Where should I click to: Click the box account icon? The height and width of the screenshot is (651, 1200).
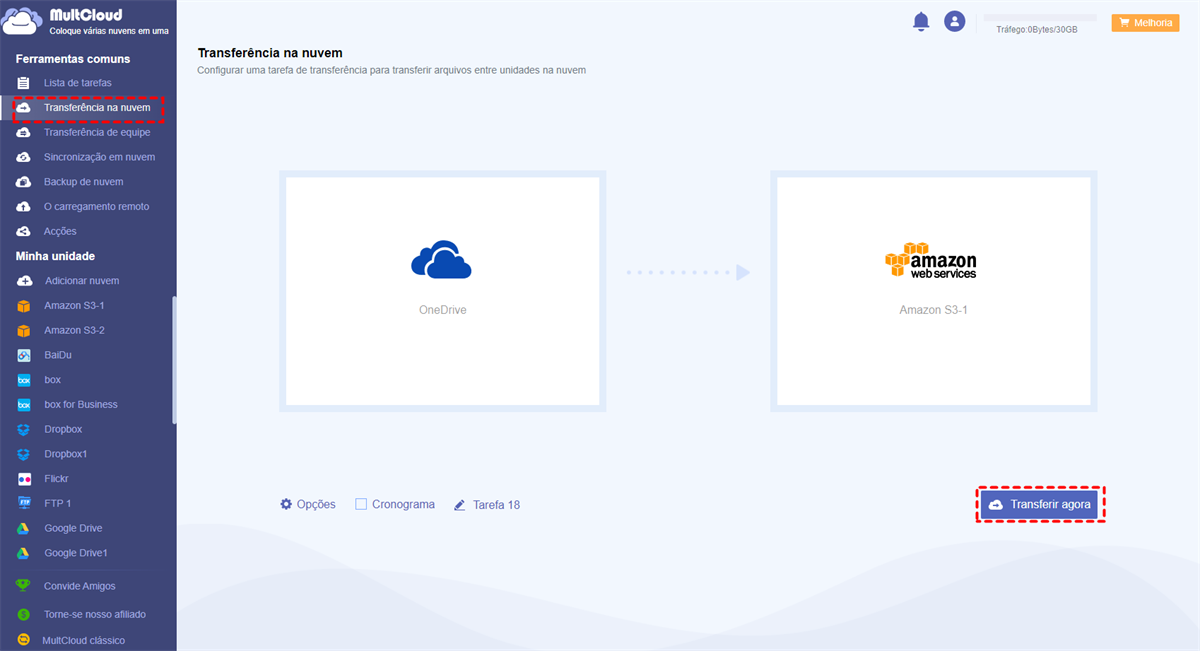pyautogui.click(x=24, y=380)
